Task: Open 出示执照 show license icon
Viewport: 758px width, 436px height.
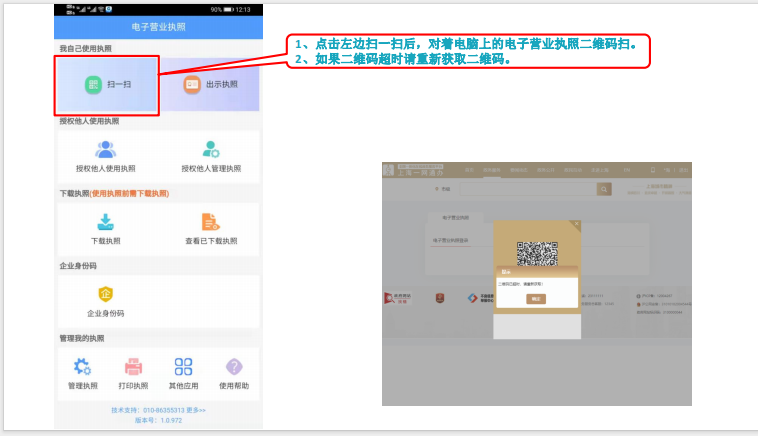Action: pyautogui.click(x=192, y=85)
